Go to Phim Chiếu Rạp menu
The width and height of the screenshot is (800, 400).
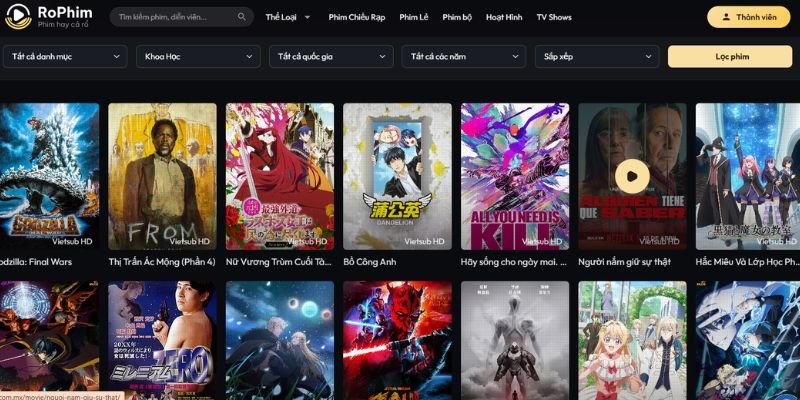357,17
